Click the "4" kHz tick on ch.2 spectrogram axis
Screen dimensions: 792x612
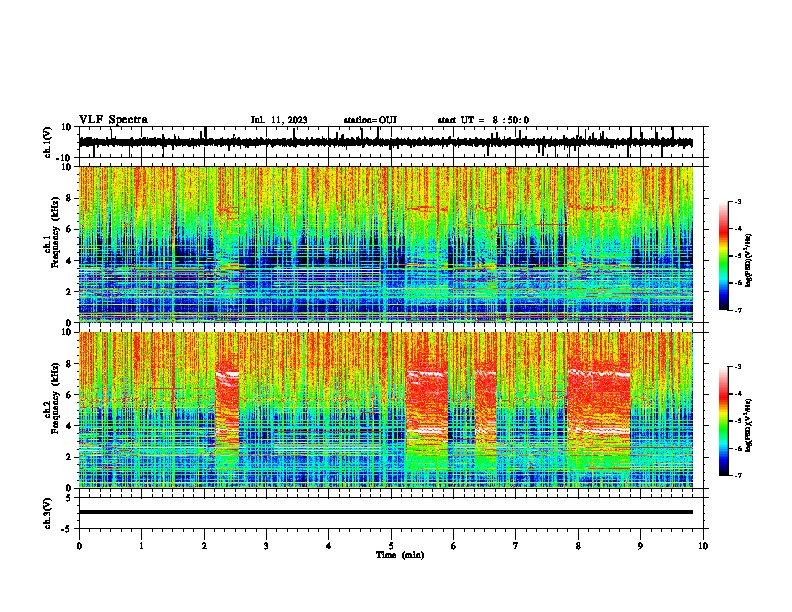pos(69,426)
